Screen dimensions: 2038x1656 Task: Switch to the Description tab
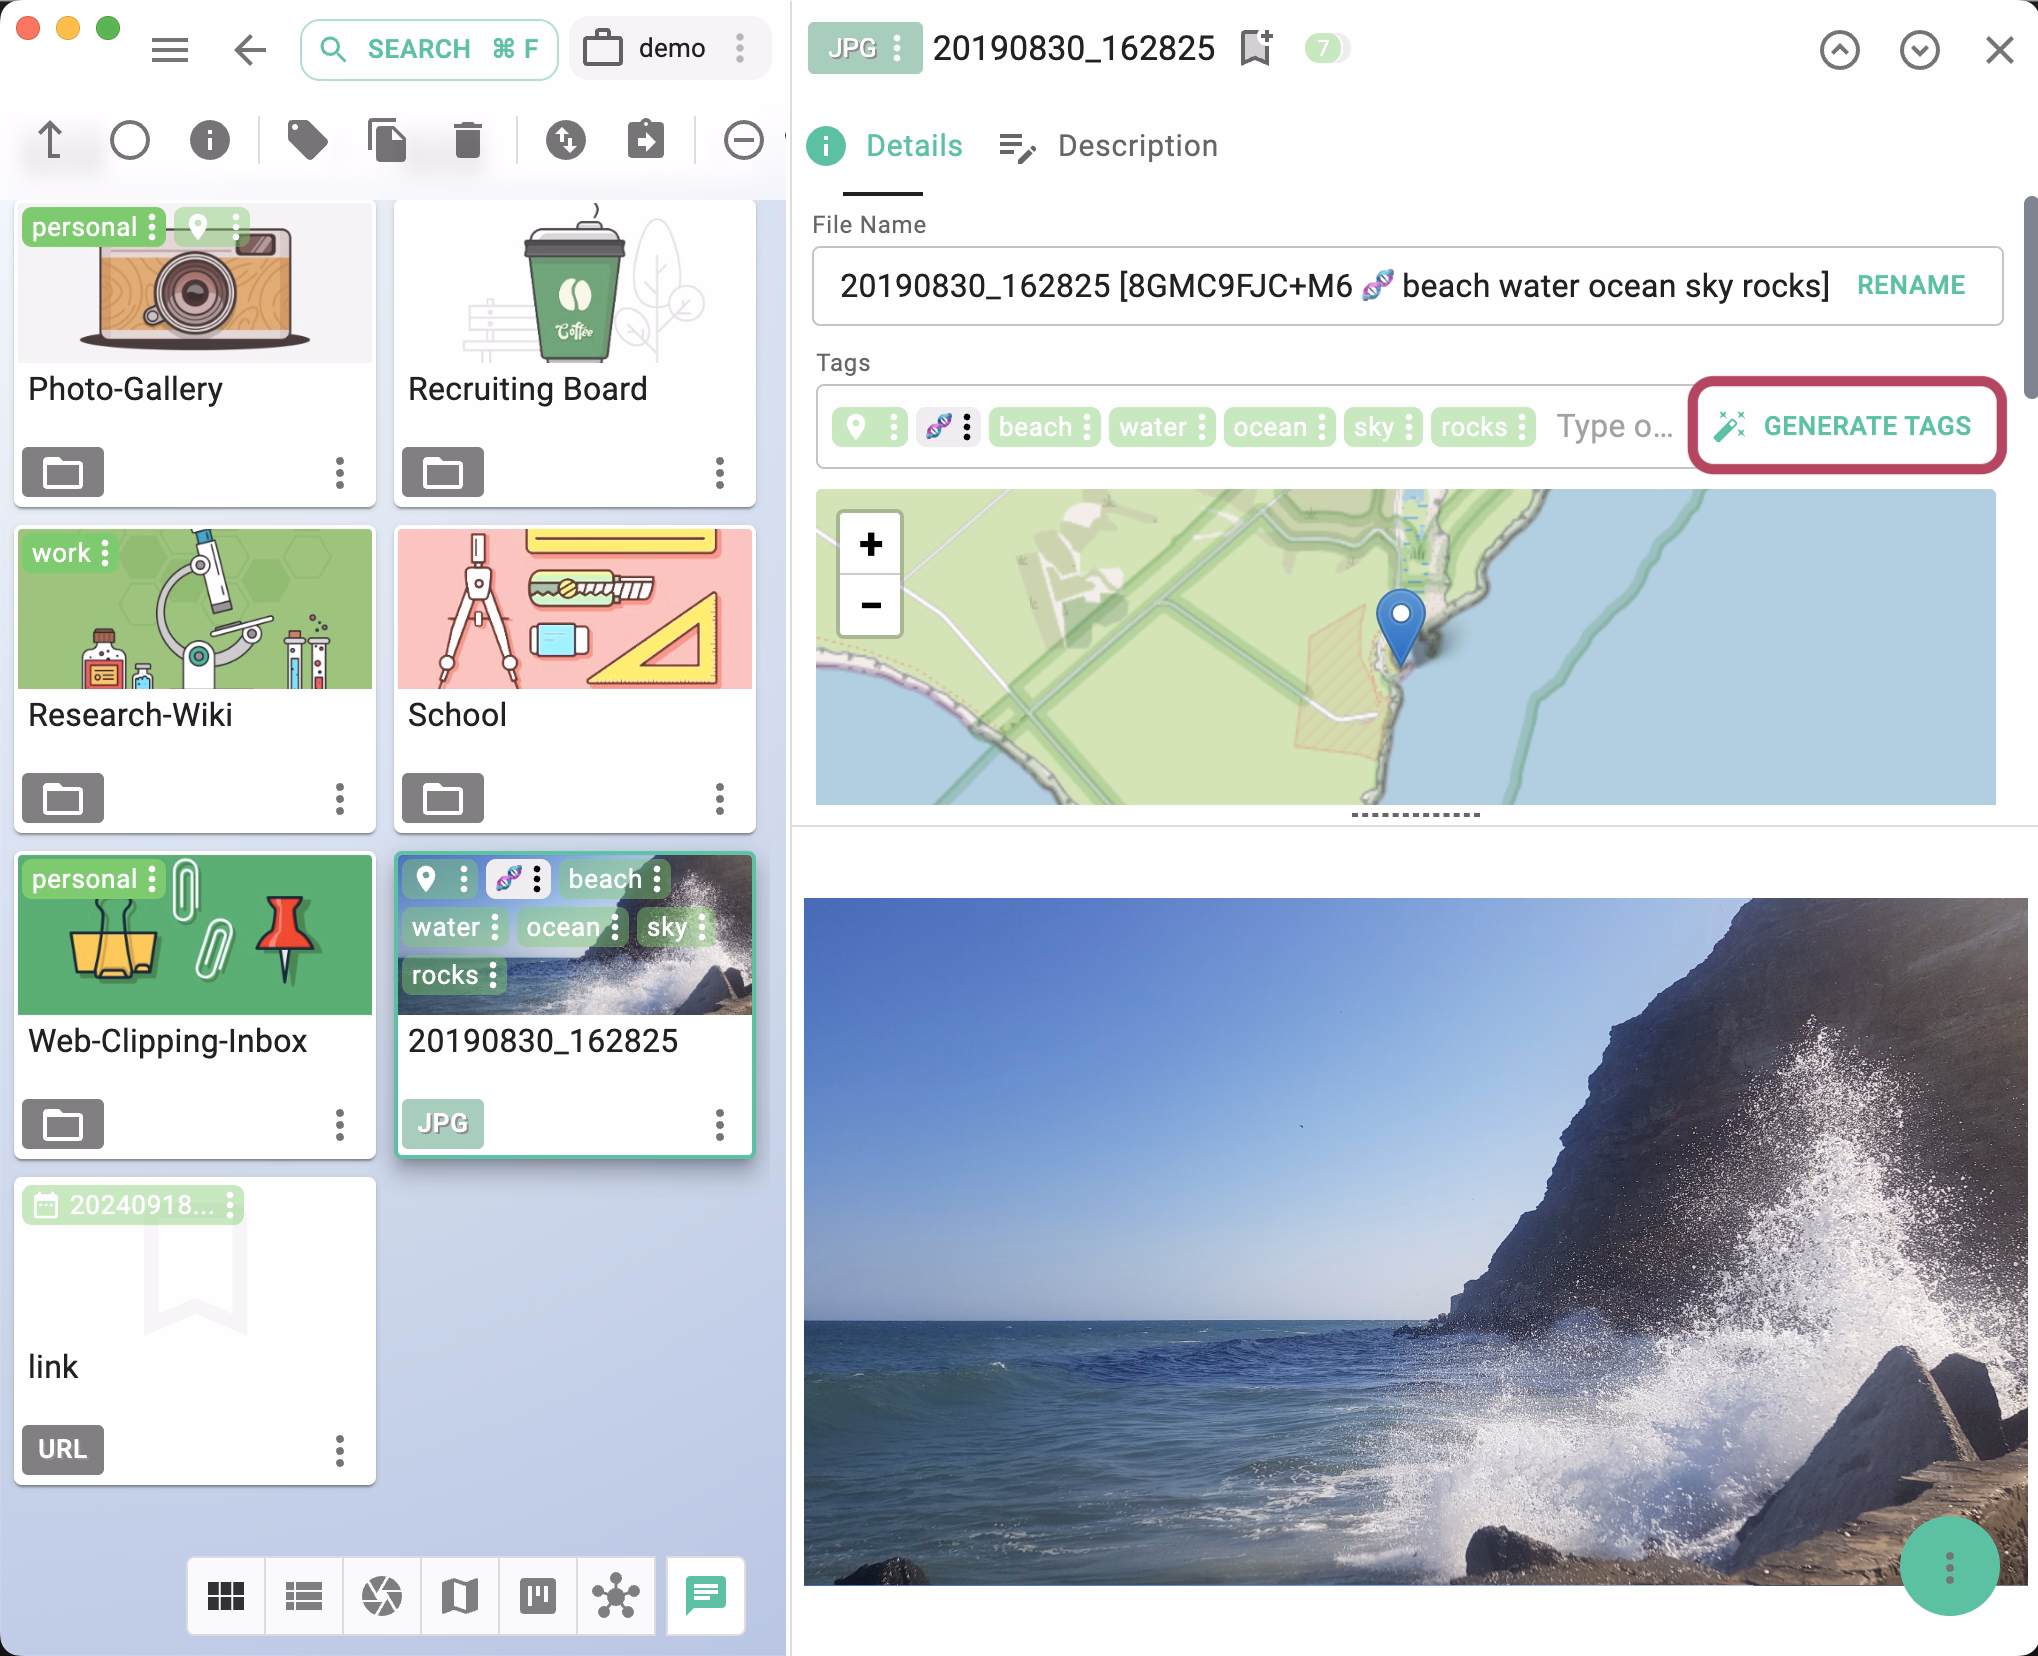click(x=1137, y=146)
